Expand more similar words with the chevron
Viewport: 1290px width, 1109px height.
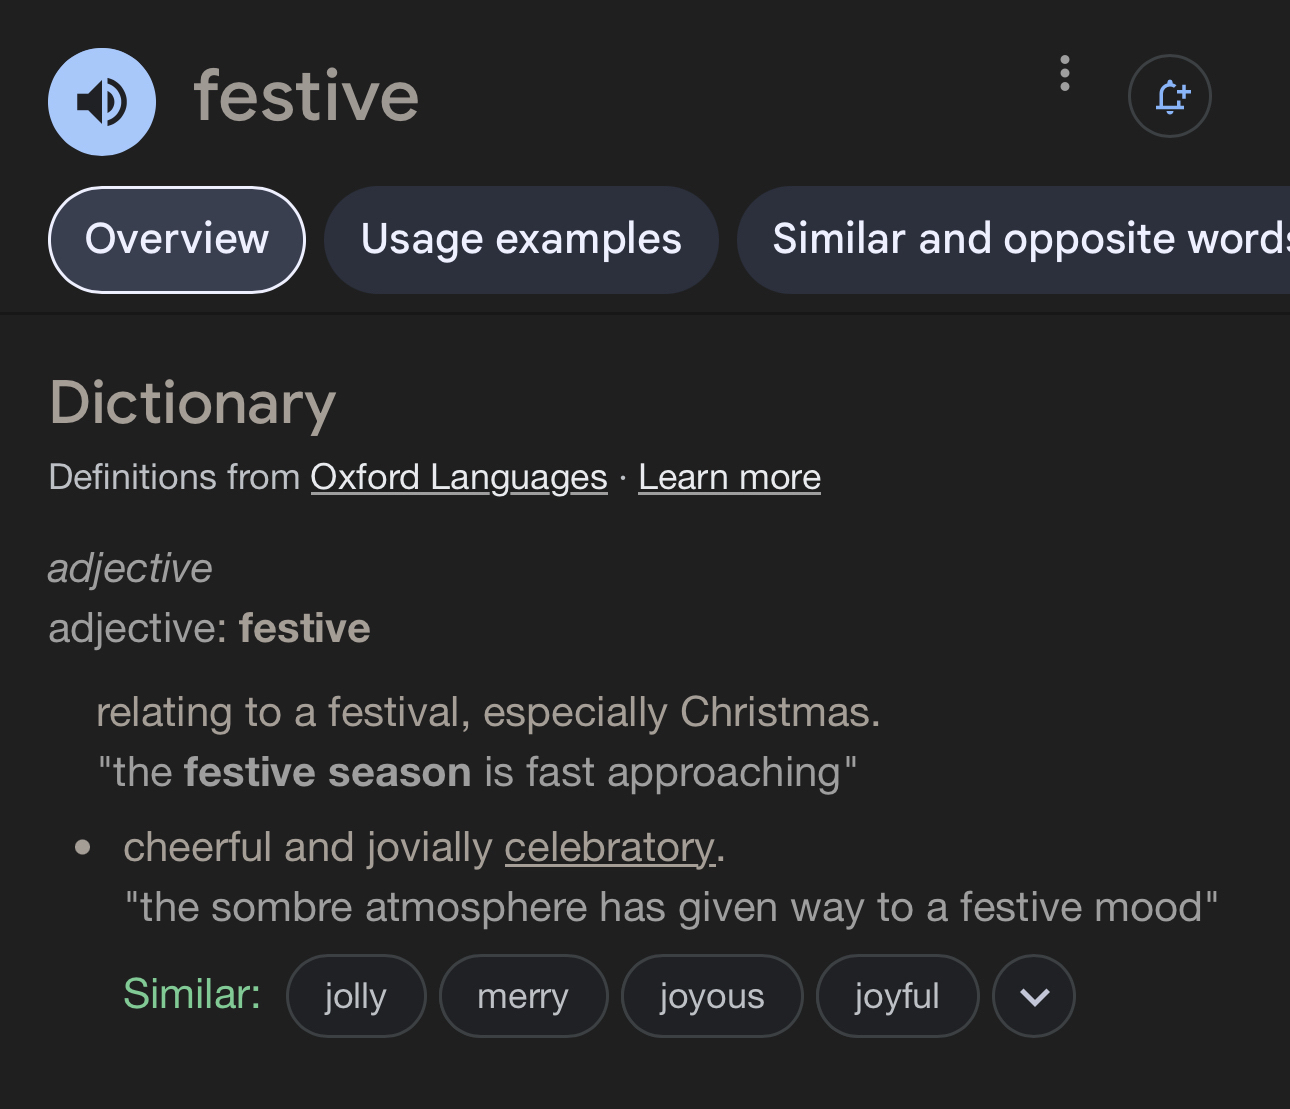tap(1034, 996)
